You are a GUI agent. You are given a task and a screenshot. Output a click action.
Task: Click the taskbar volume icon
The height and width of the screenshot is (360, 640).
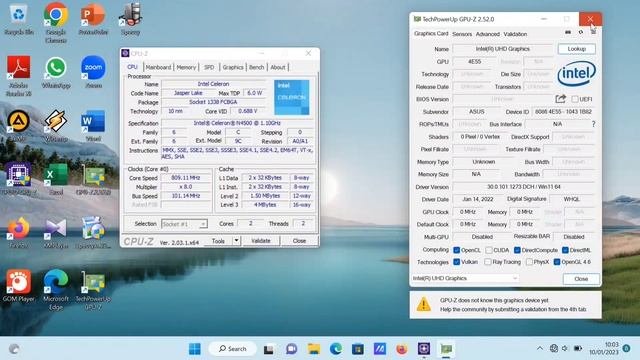(x=565, y=348)
